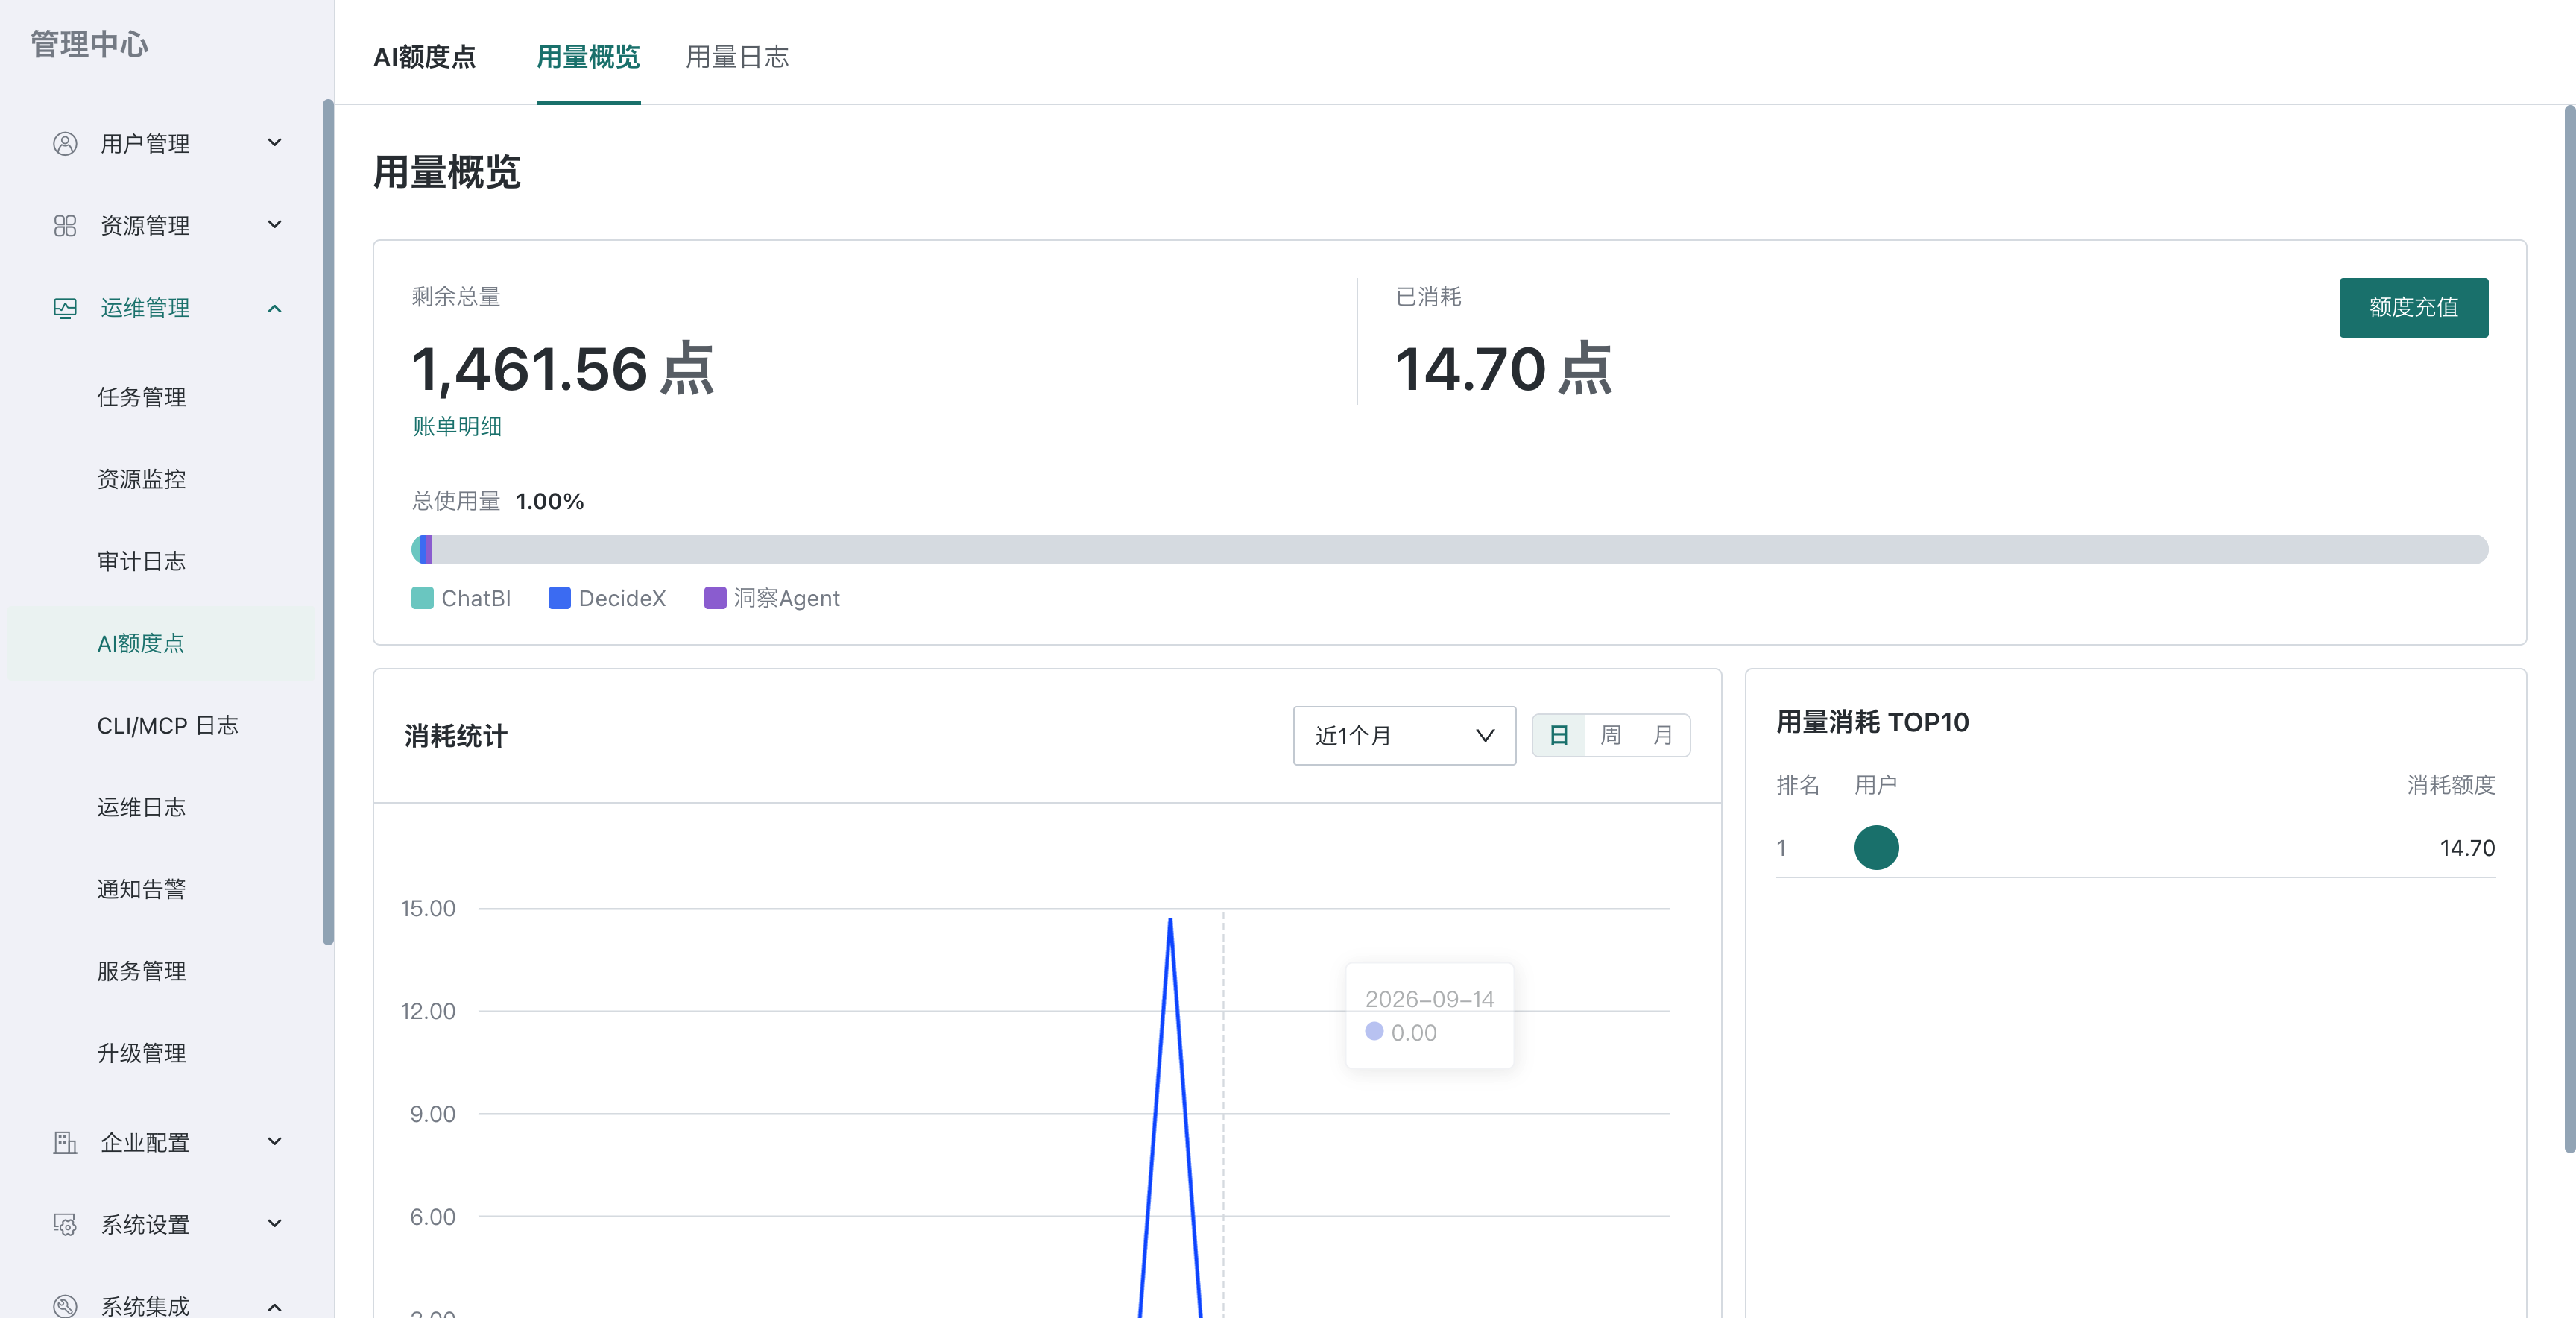Collapse the 运维管理 menu chevron
The width and height of the screenshot is (2576, 1318).
pos(274,308)
